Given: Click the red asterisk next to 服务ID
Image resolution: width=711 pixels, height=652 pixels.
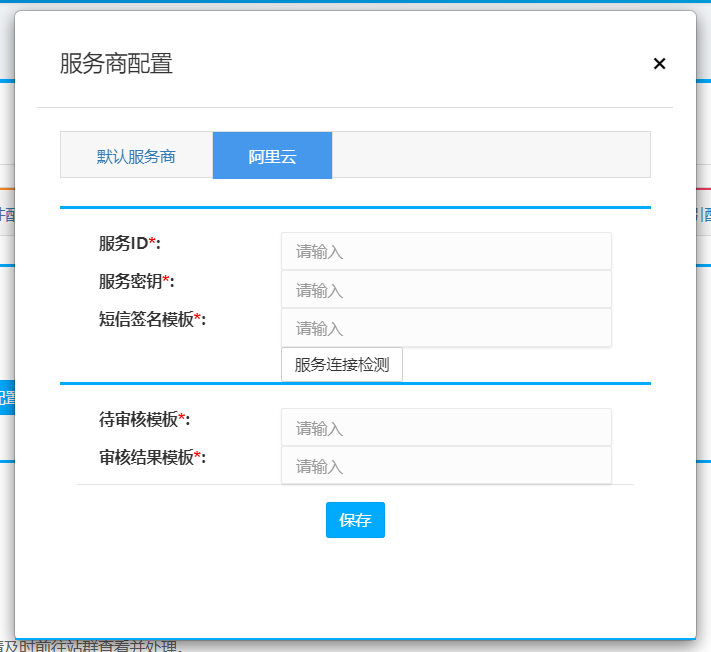Looking at the screenshot, I should click(x=152, y=243).
